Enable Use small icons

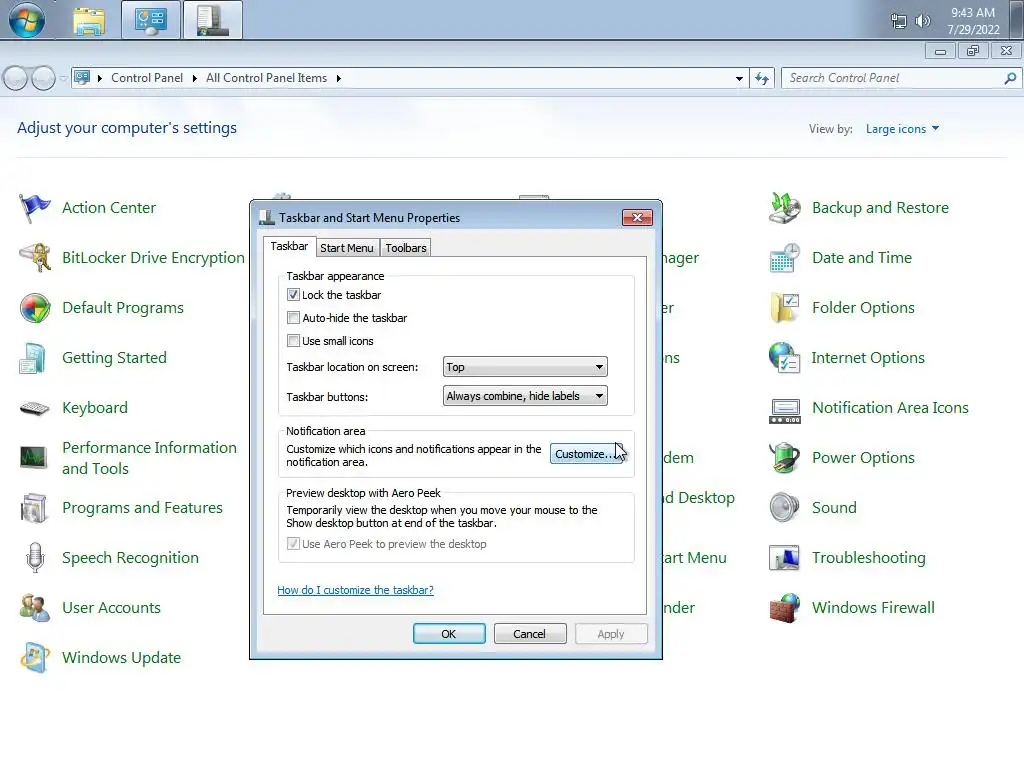[x=293, y=341]
